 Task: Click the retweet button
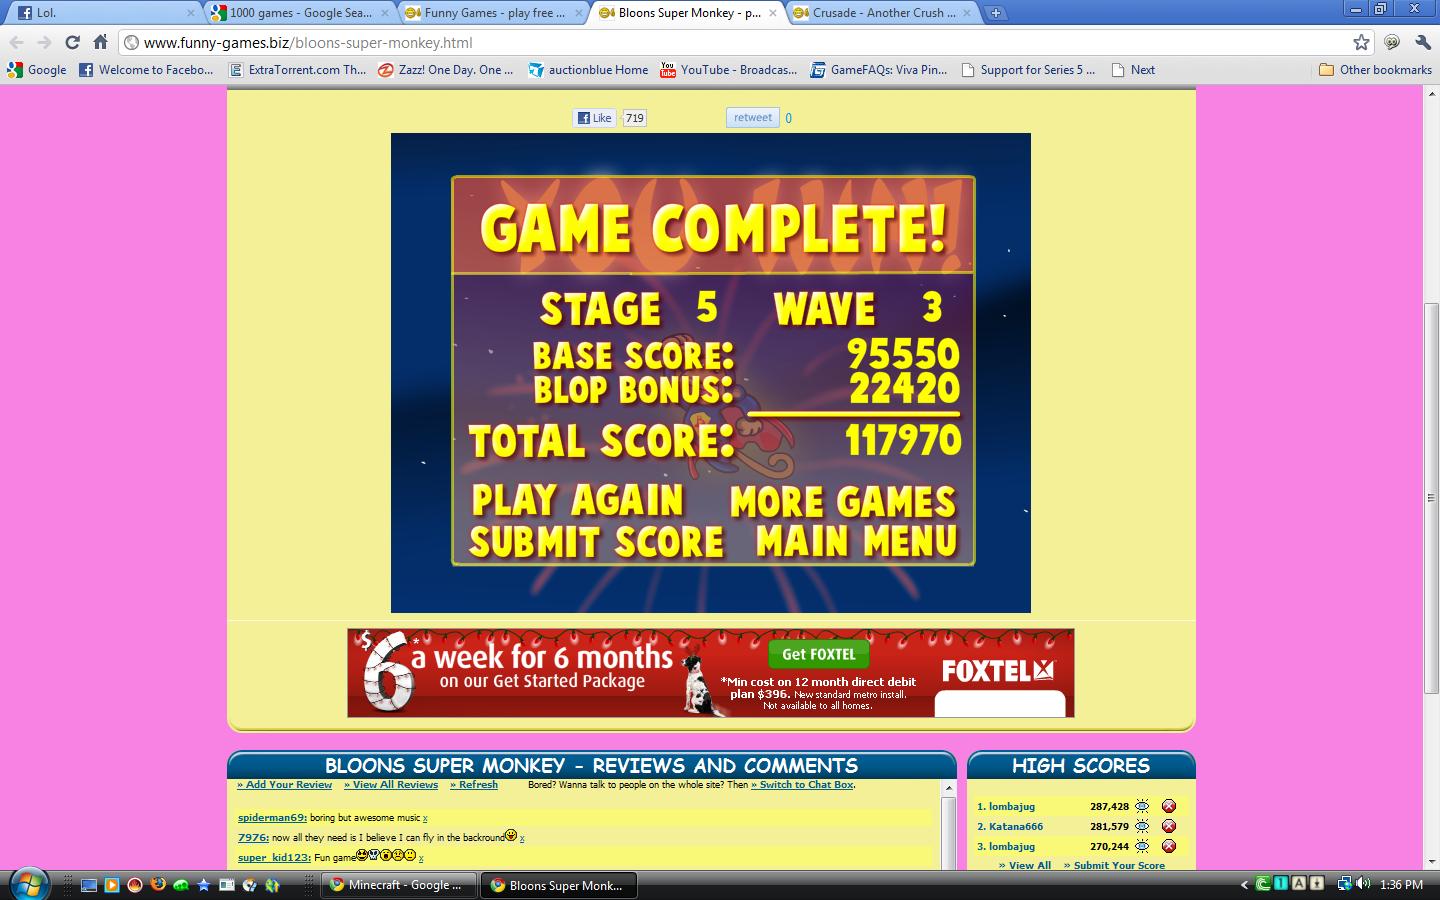tap(753, 118)
